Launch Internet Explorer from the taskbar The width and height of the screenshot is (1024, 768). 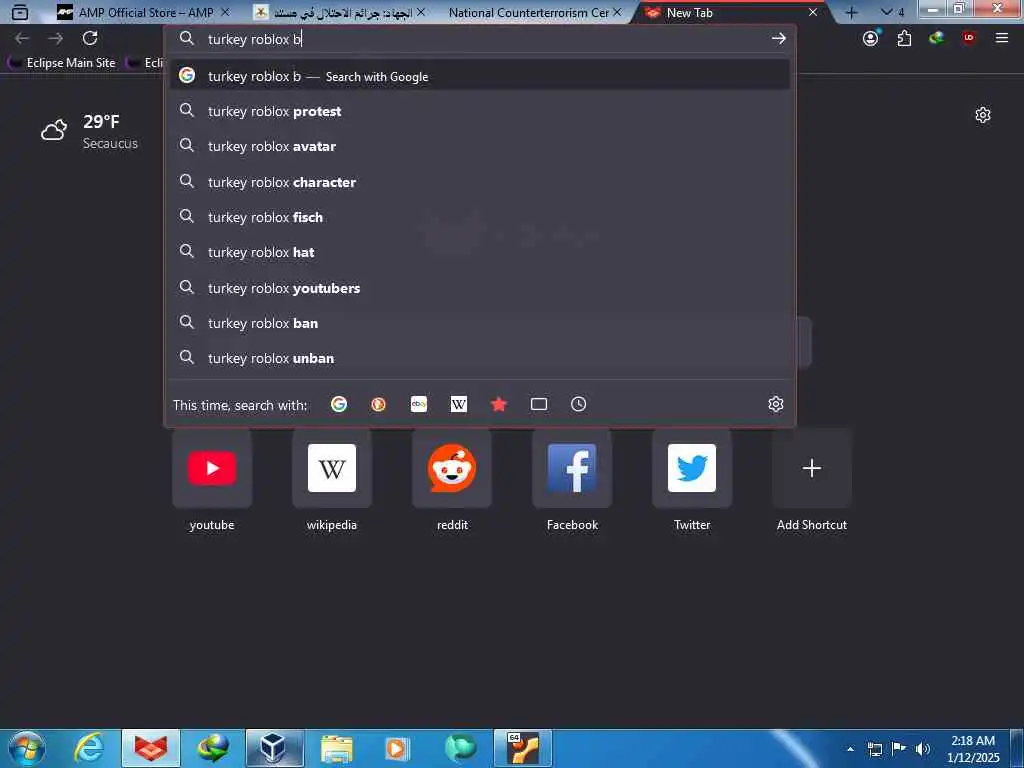89,748
